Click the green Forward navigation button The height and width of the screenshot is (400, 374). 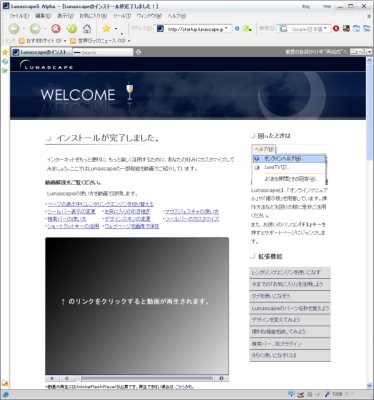pos(35,29)
